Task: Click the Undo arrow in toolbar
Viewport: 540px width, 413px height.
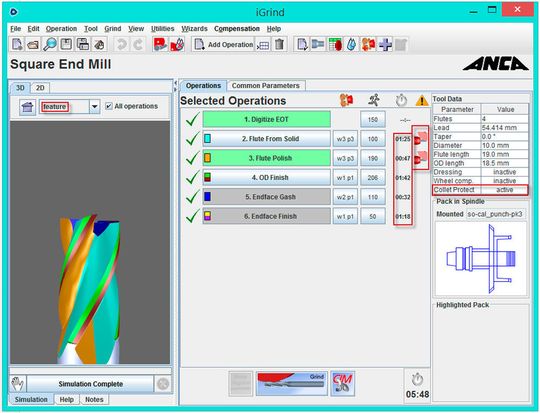Action: pyautogui.click(x=121, y=45)
